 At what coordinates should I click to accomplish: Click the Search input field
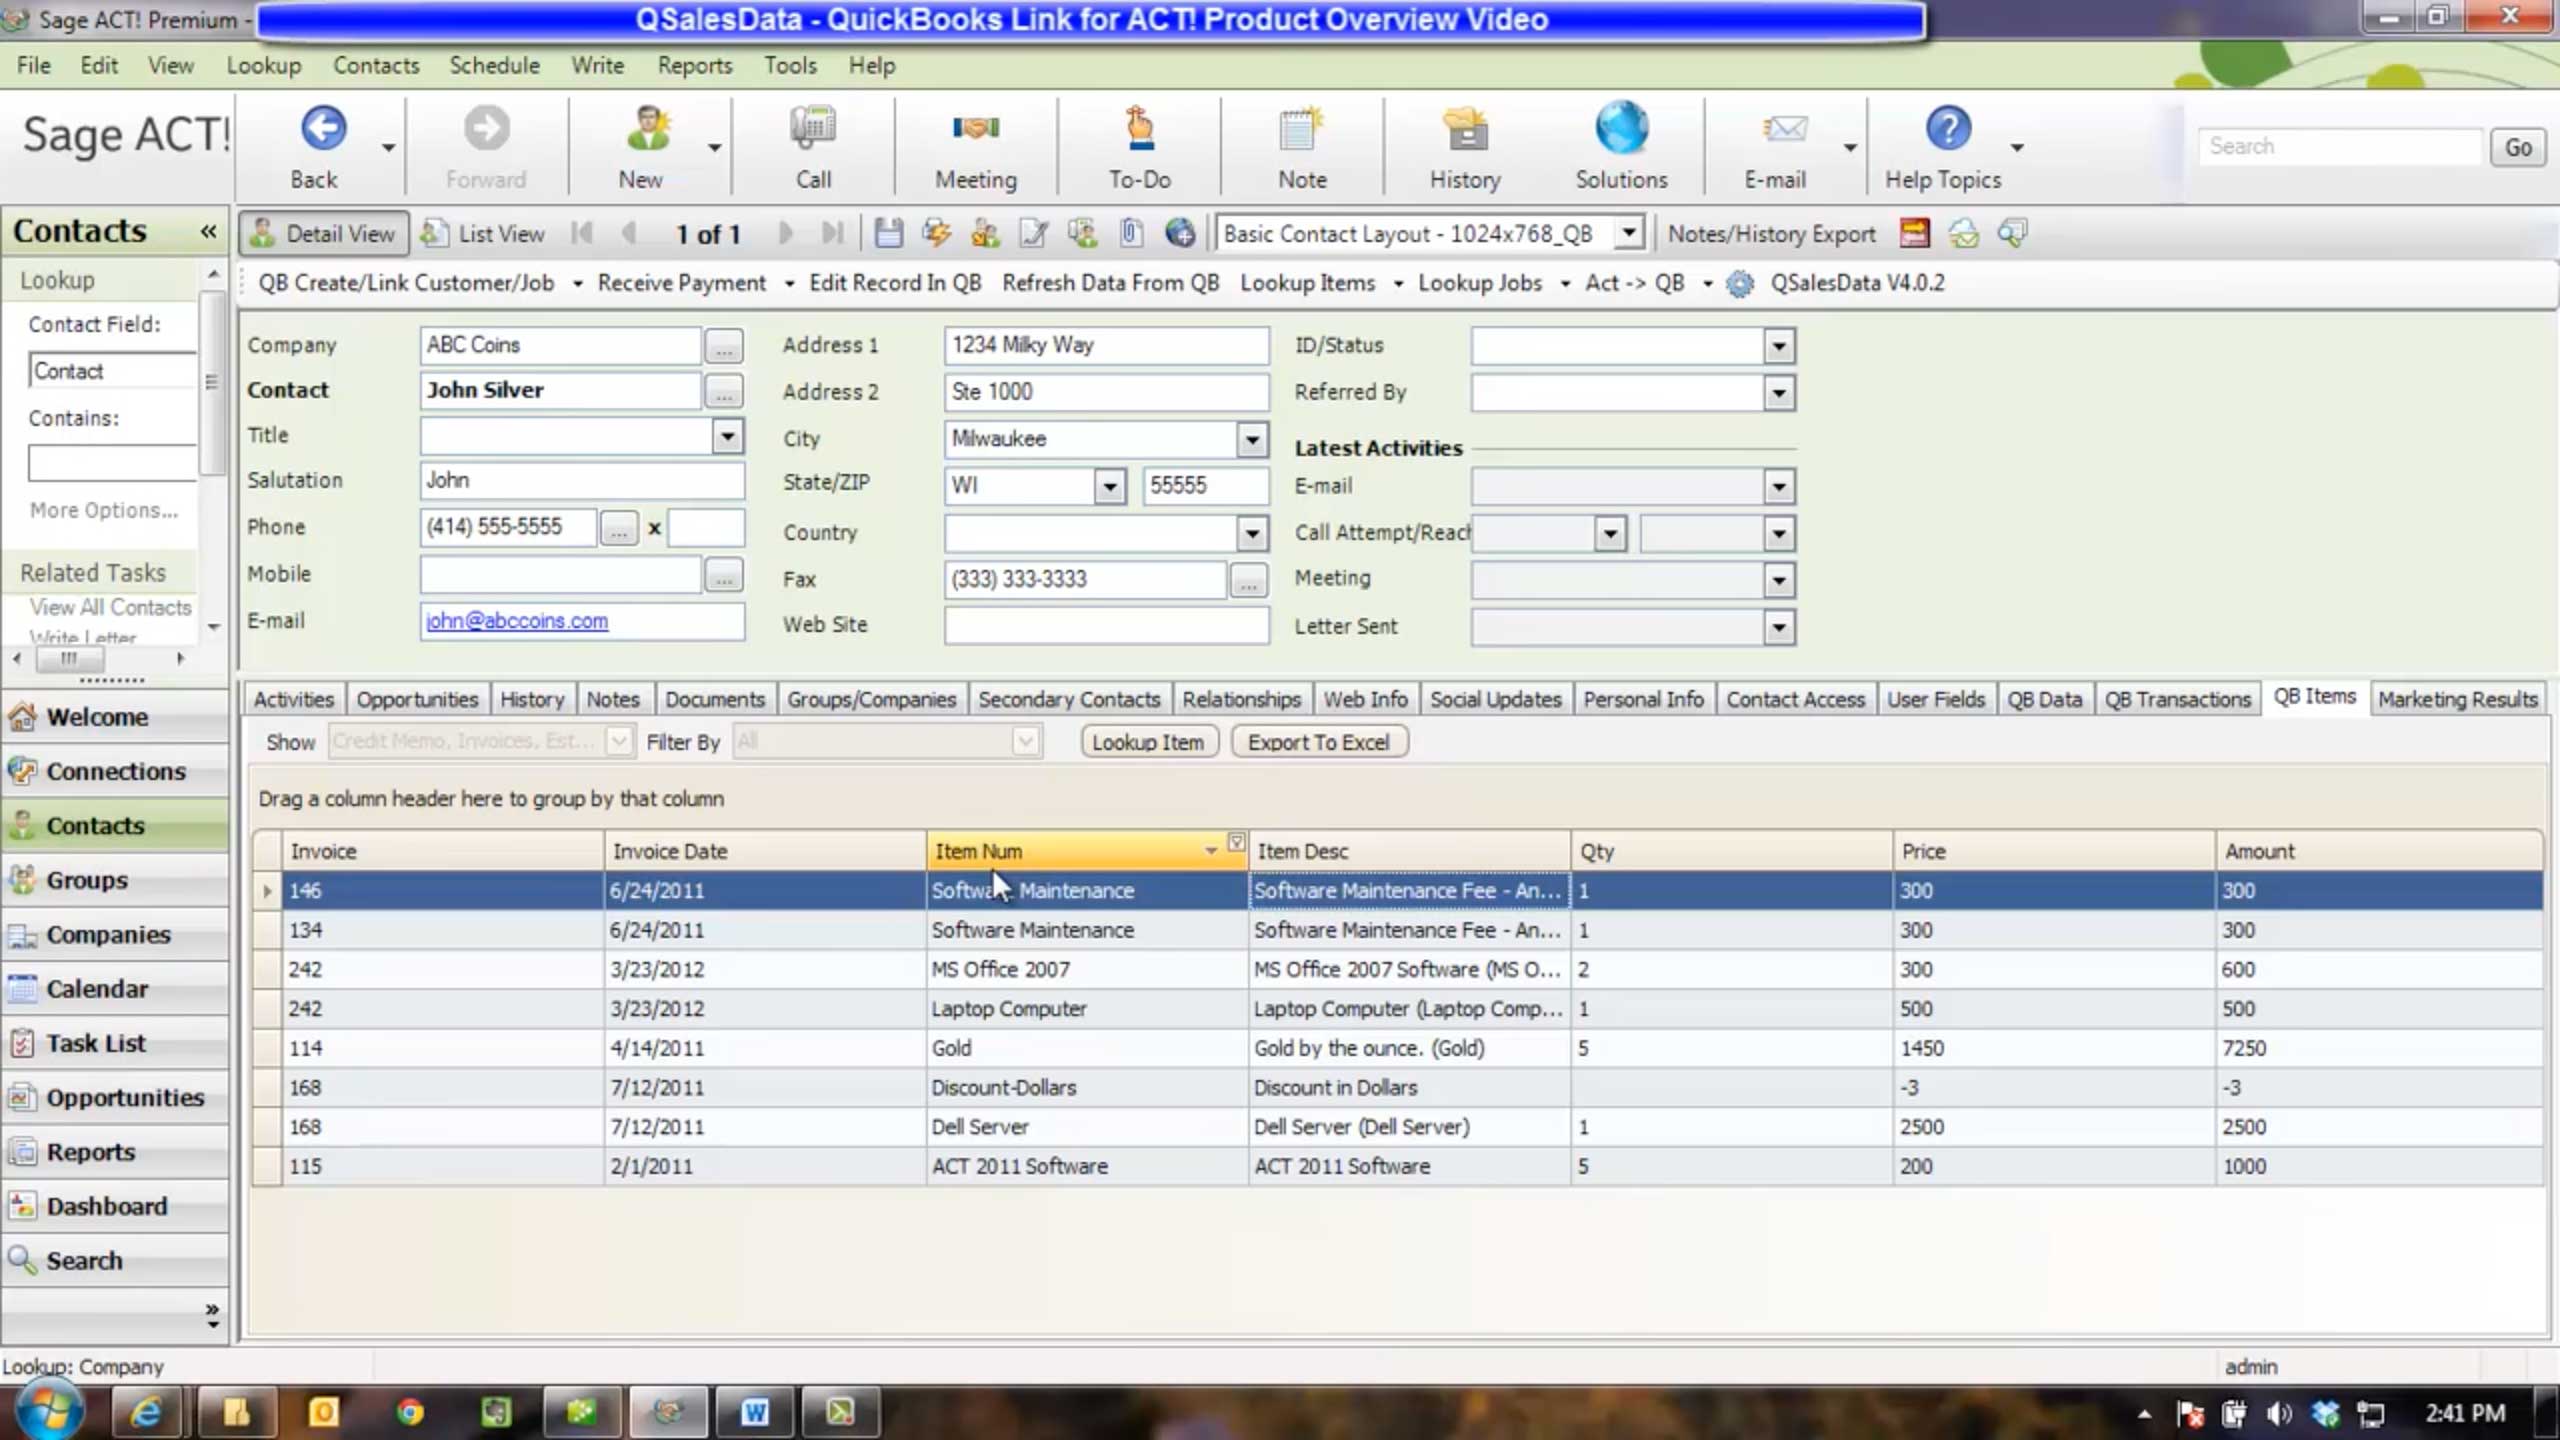click(x=2340, y=147)
